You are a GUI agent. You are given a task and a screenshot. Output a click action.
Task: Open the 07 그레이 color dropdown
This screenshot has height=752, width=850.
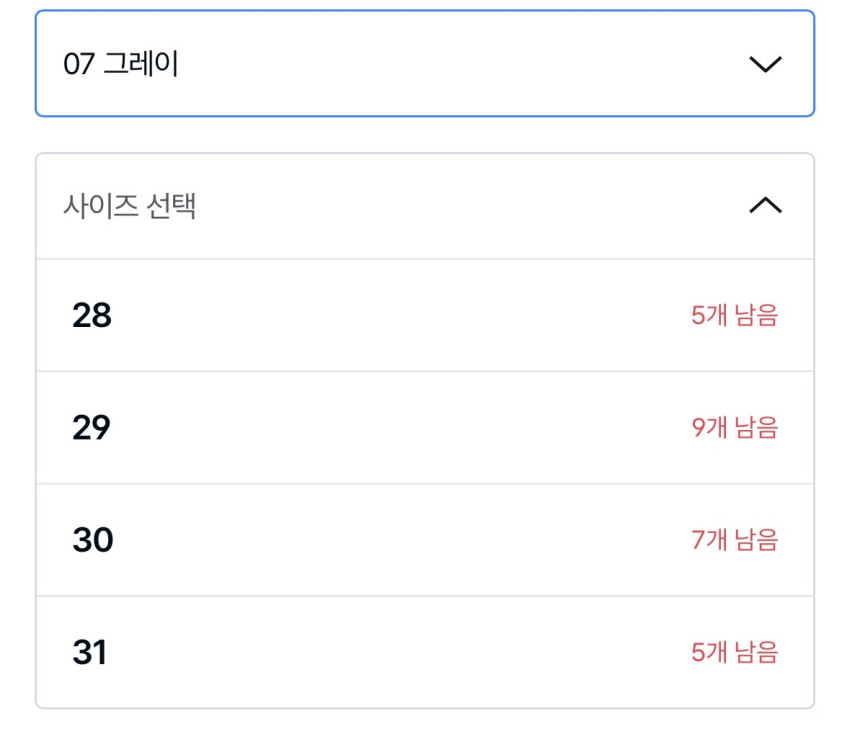pyautogui.click(x=424, y=64)
